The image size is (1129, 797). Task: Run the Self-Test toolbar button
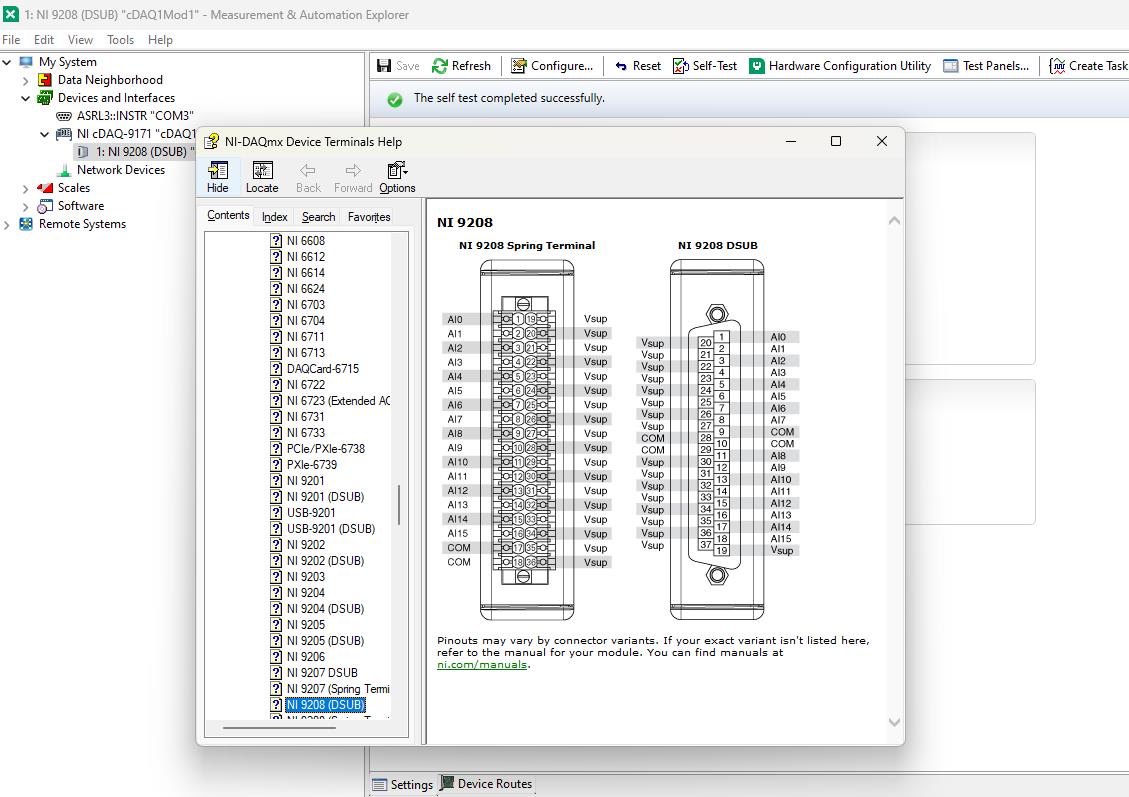(x=705, y=66)
